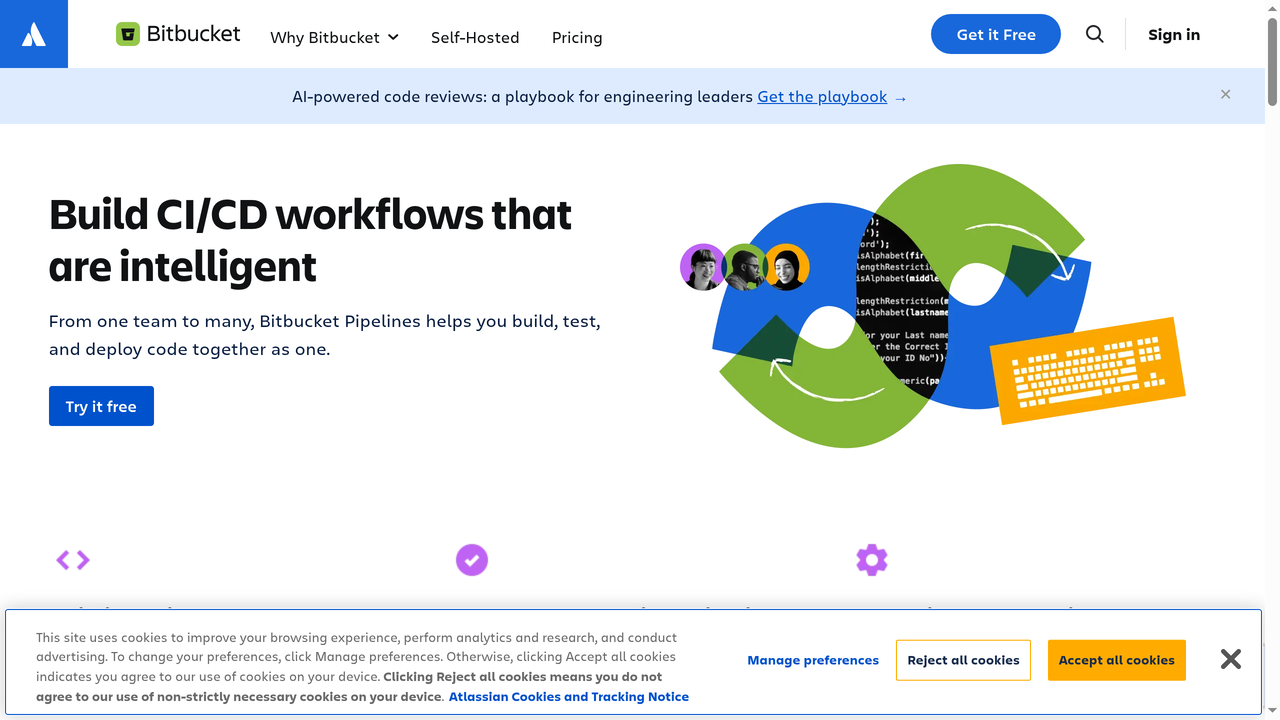Open the Why Bitbucket chevron menu

(395, 37)
